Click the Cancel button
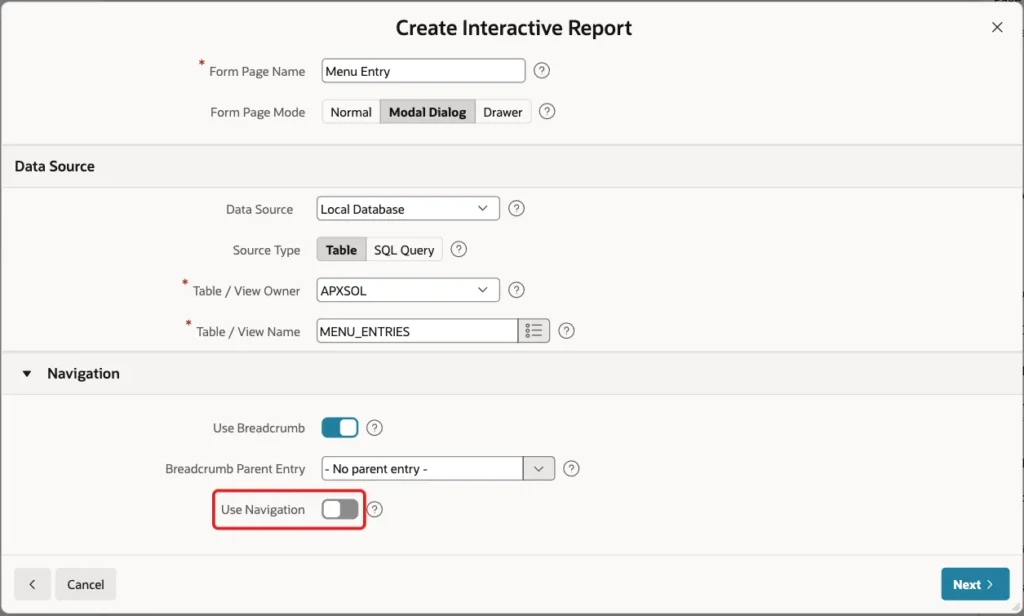The image size is (1024, 616). point(86,584)
